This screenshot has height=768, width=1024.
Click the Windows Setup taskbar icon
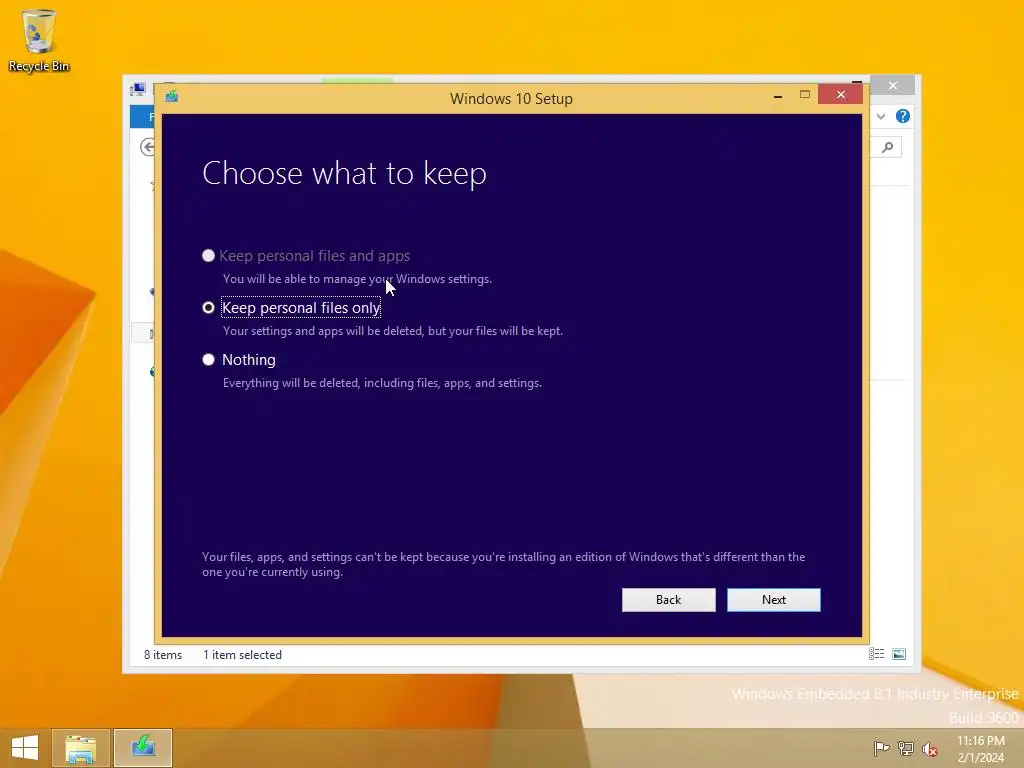[143, 748]
